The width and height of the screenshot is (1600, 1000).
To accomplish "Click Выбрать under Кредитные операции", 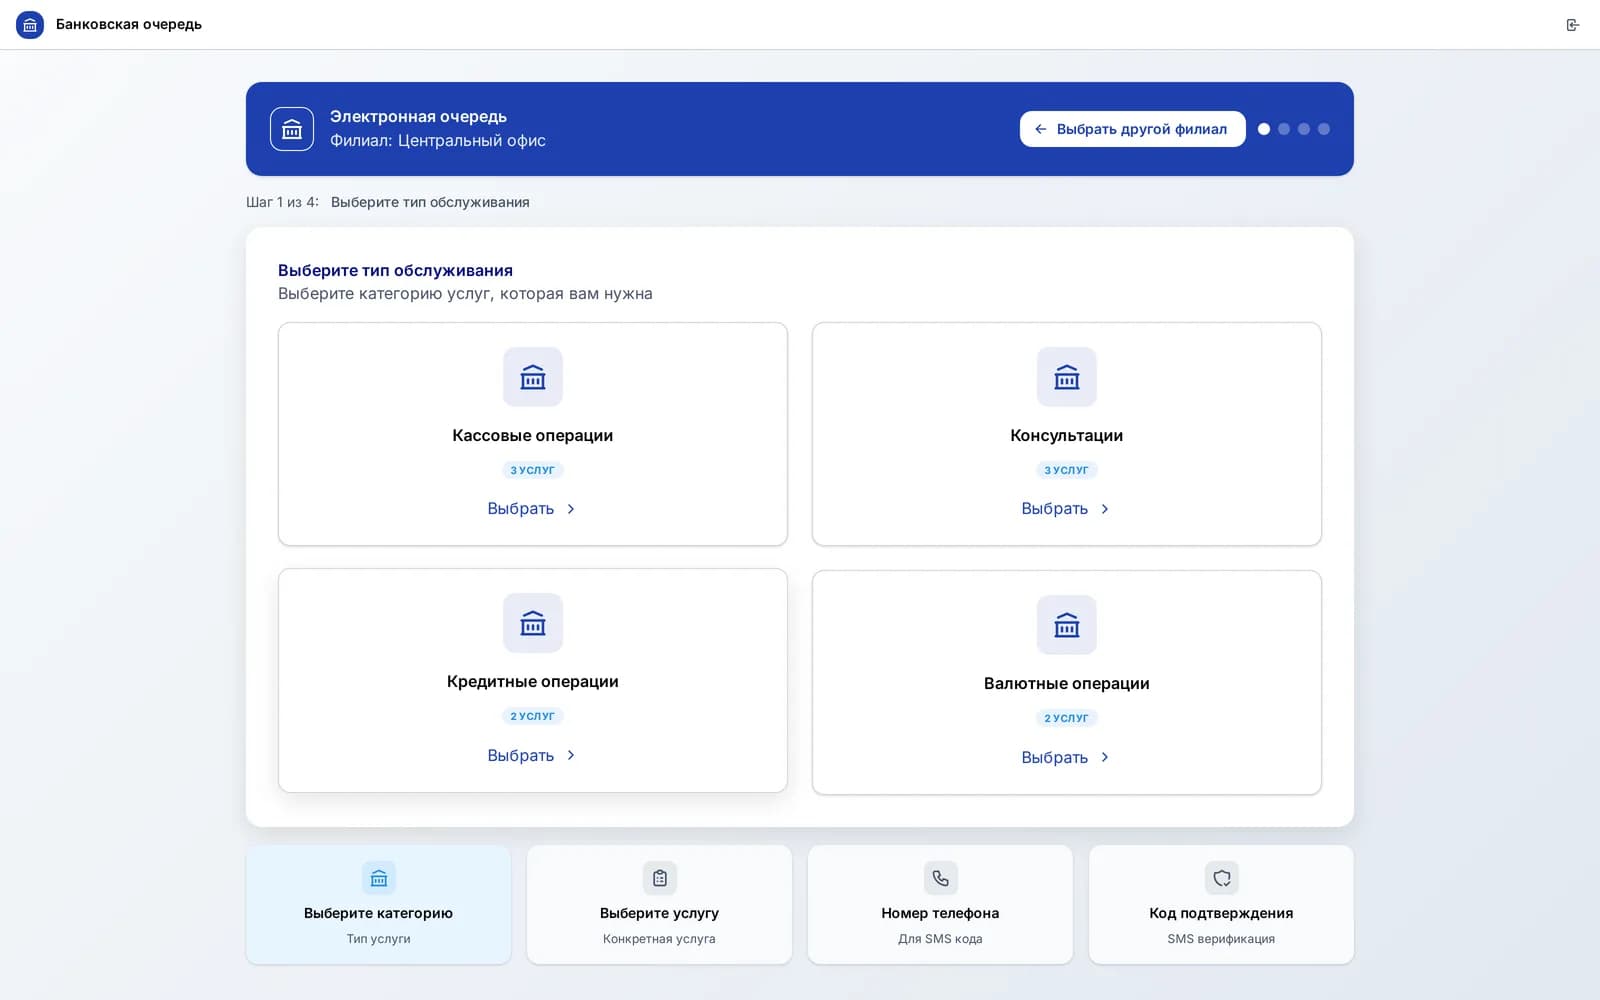I will point(532,755).
